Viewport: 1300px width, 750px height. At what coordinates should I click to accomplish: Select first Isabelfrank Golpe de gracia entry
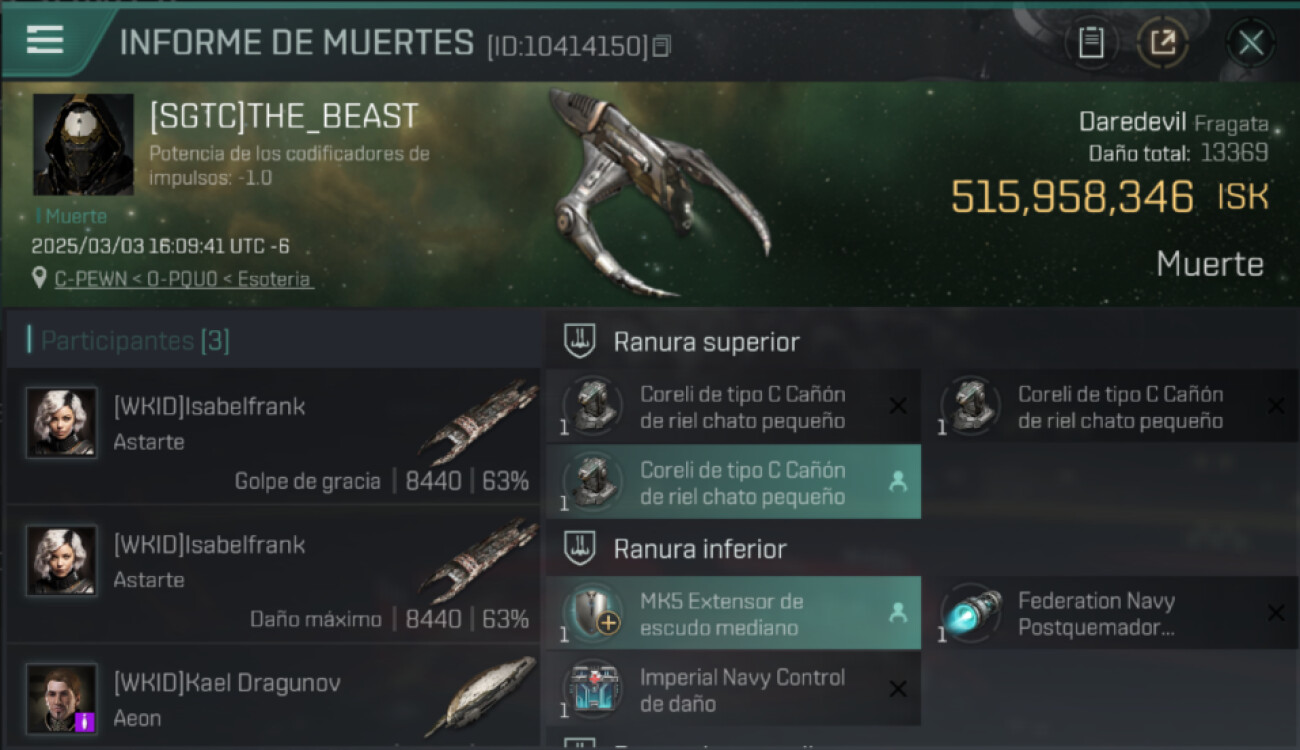pos(273,436)
